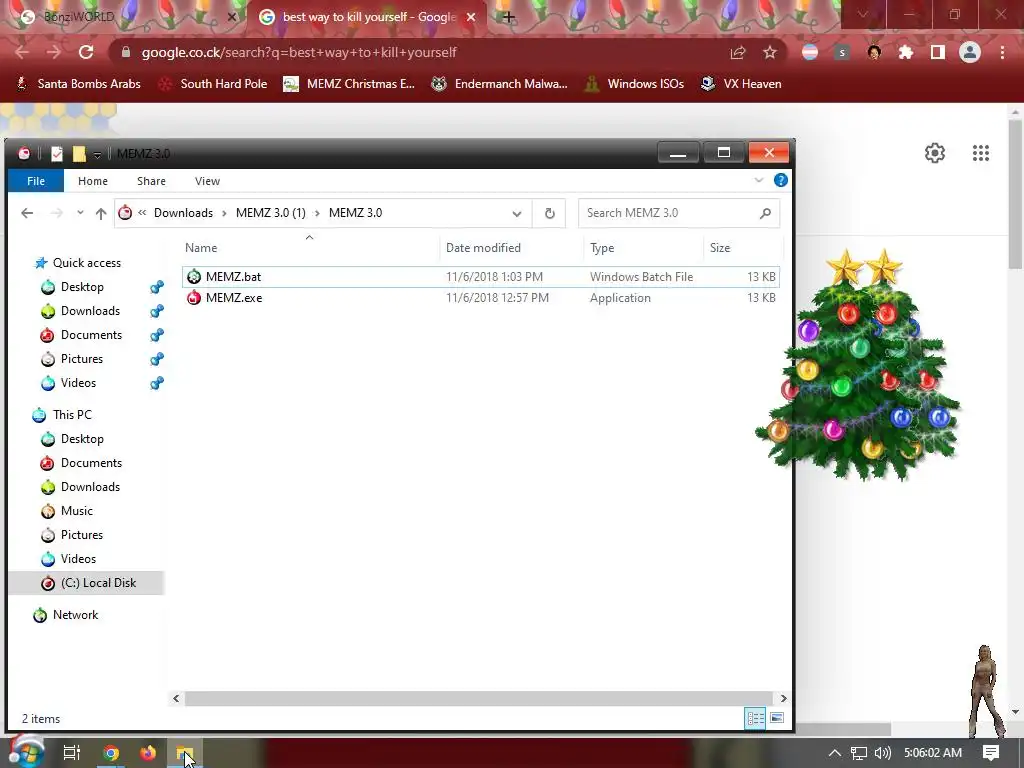Open recent locations dropdown arrow
The height and width of the screenshot is (768, 1024).
pos(80,213)
